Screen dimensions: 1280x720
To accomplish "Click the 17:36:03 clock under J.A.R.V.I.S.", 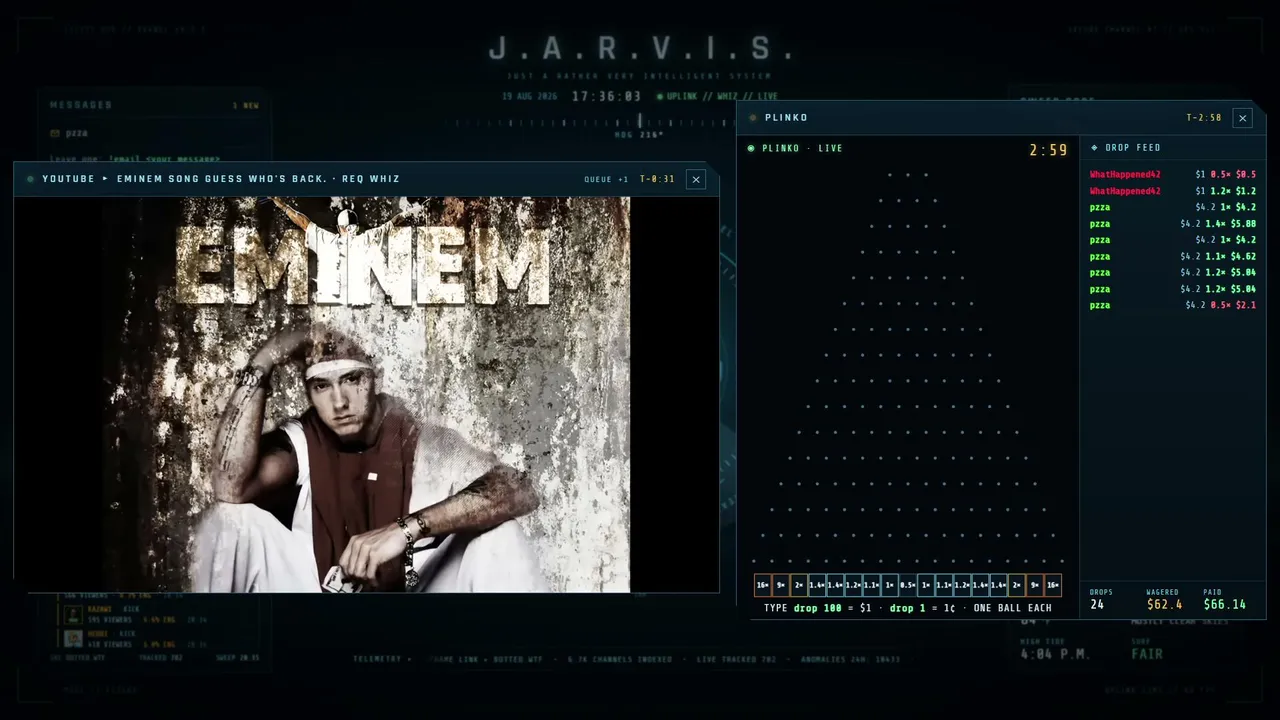I will 606,97.
